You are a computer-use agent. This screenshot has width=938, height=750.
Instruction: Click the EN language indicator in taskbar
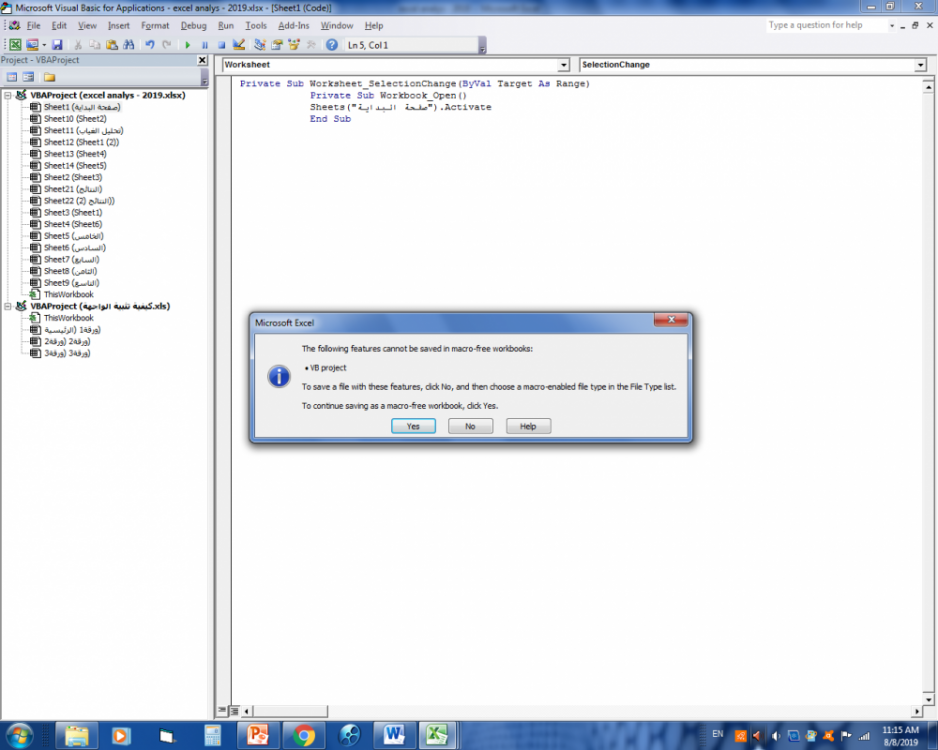coord(718,734)
